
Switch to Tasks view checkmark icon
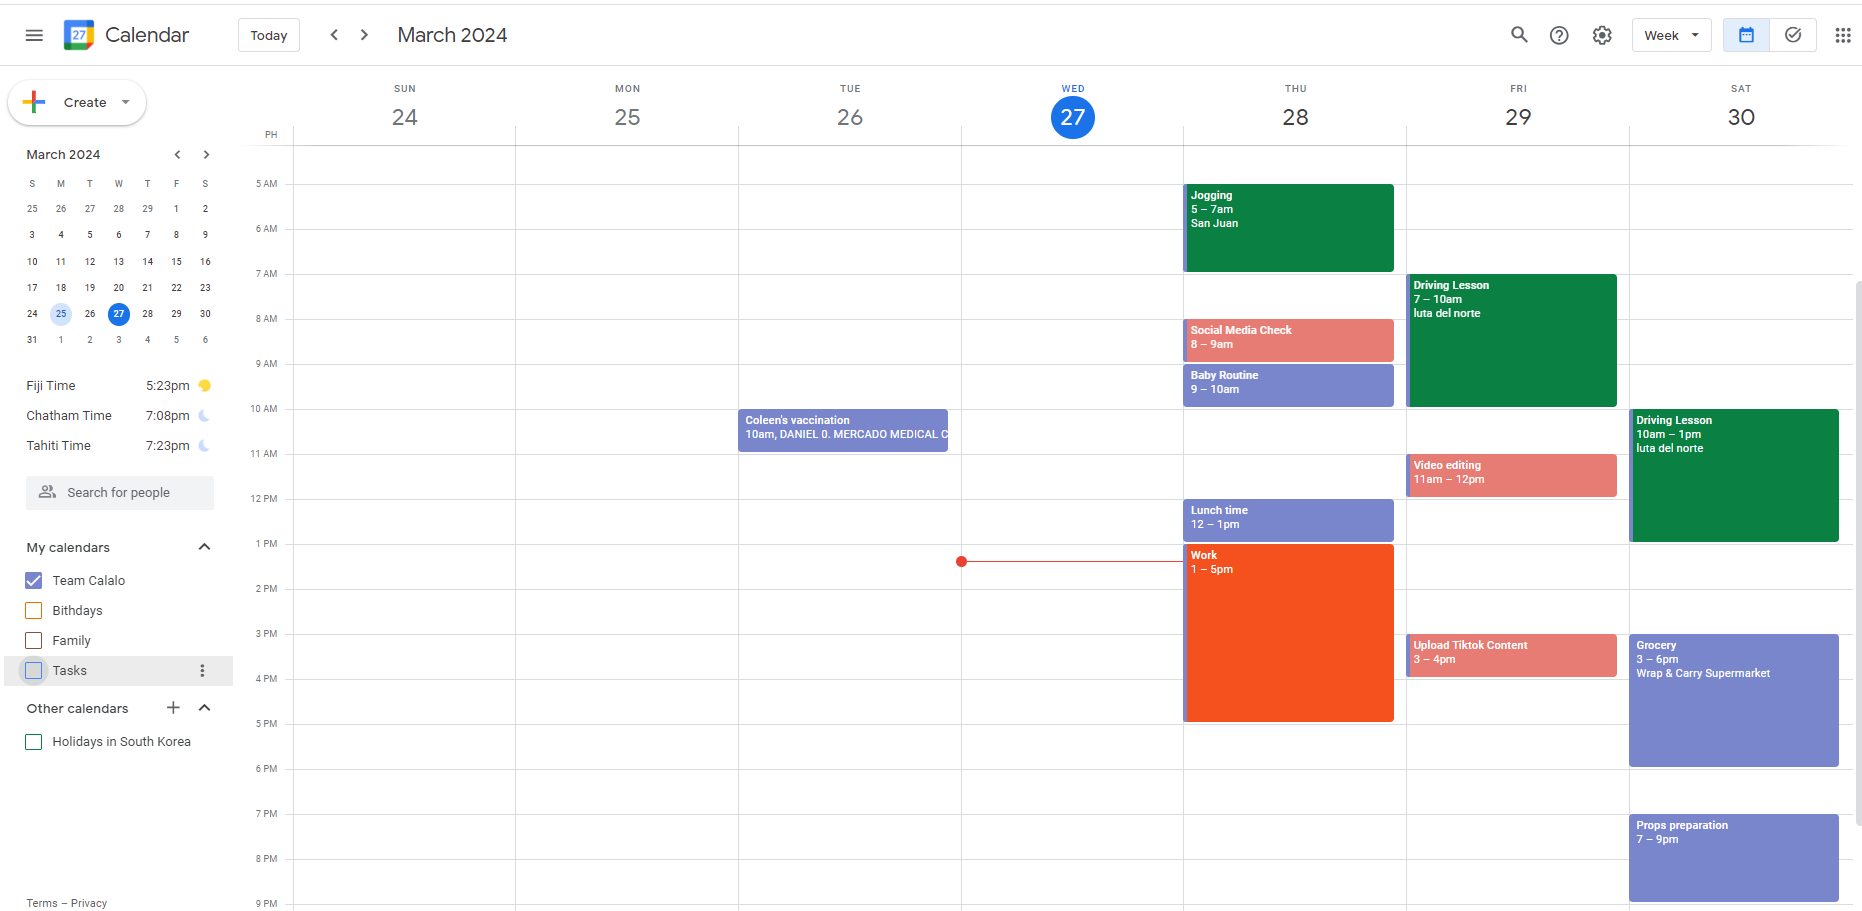[x=1793, y=35]
